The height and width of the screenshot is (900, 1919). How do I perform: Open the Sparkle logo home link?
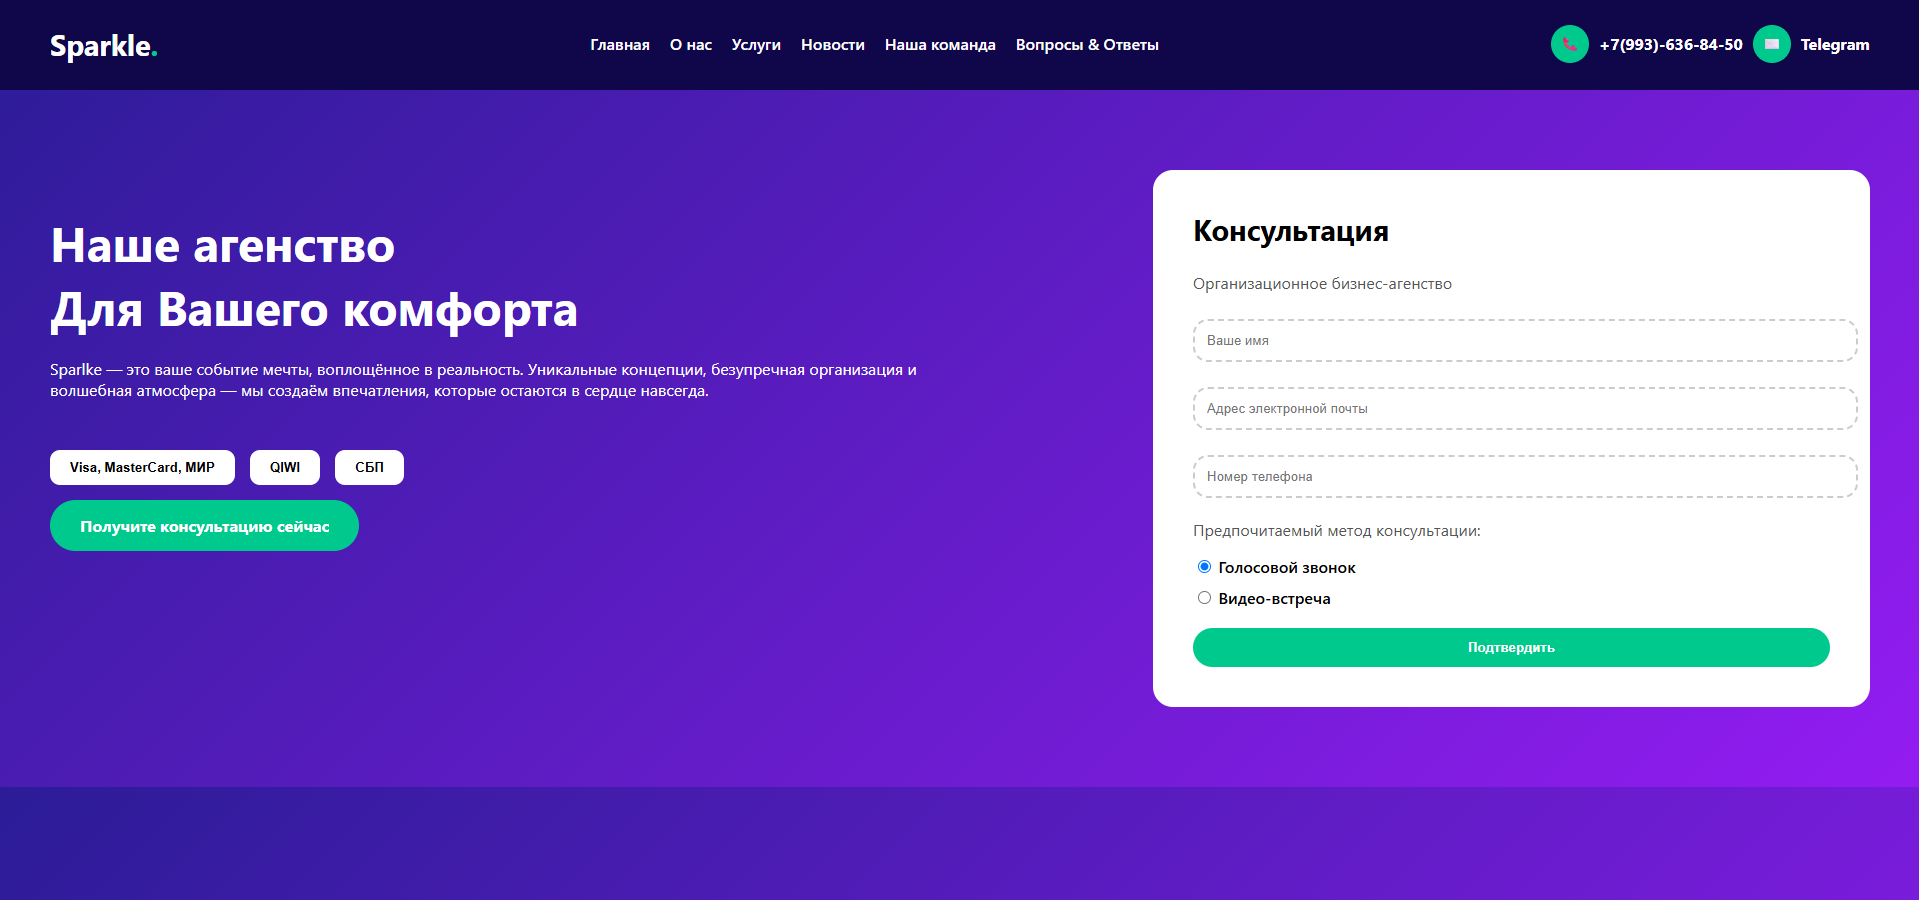104,46
